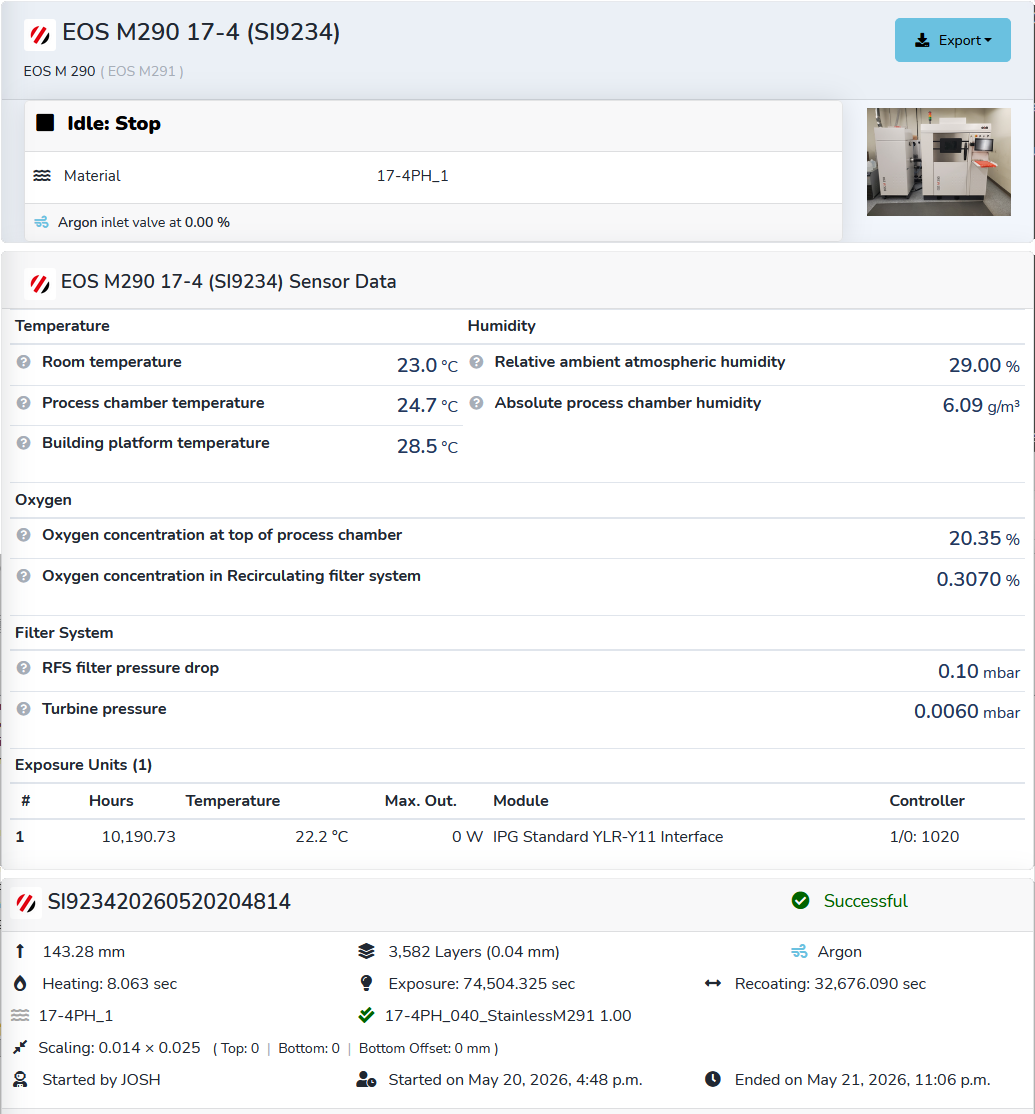Click the EOS M291 model text
Viewport: 1035px width, 1114px height.
pyautogui.click(x=141, y=71)
